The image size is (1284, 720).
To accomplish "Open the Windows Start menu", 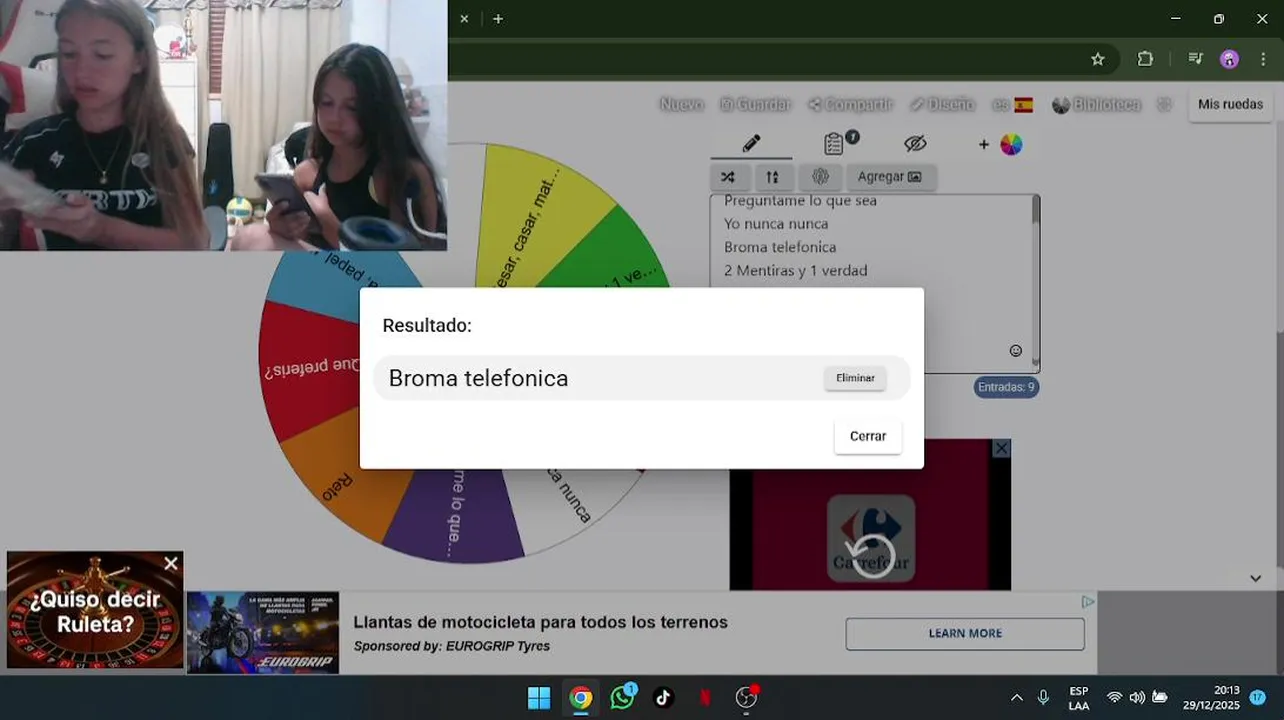I will coord(539,698).
